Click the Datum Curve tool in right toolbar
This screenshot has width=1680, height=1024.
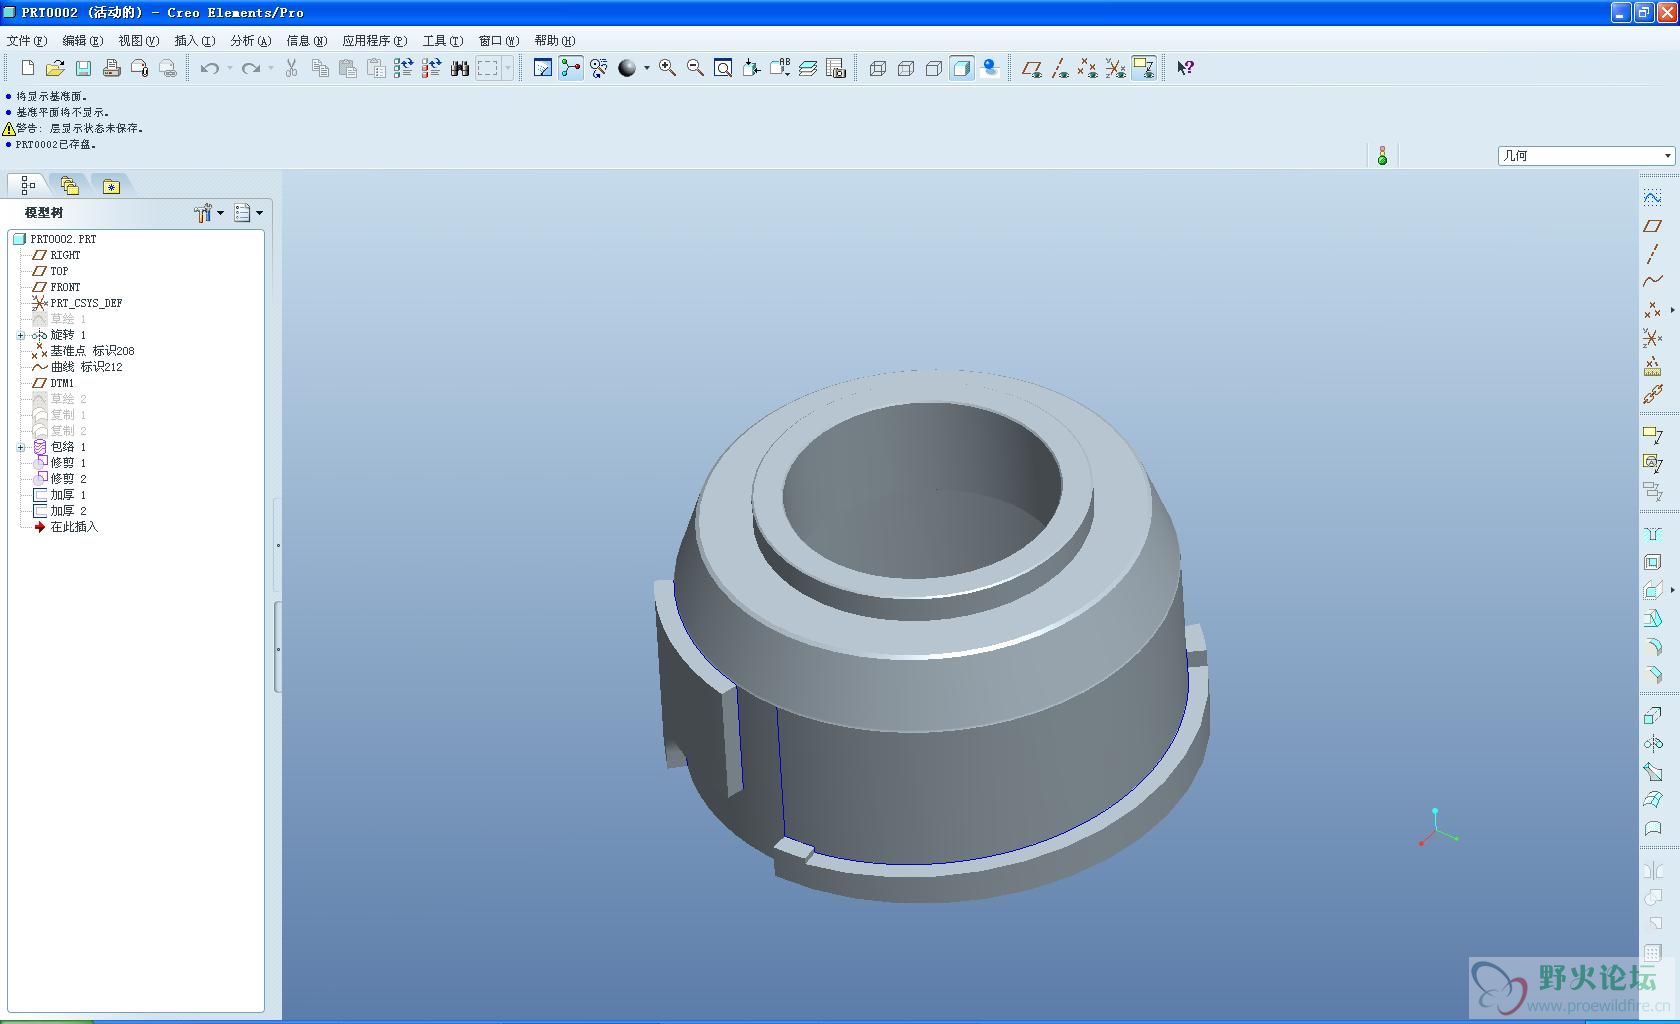[1653, 282]
